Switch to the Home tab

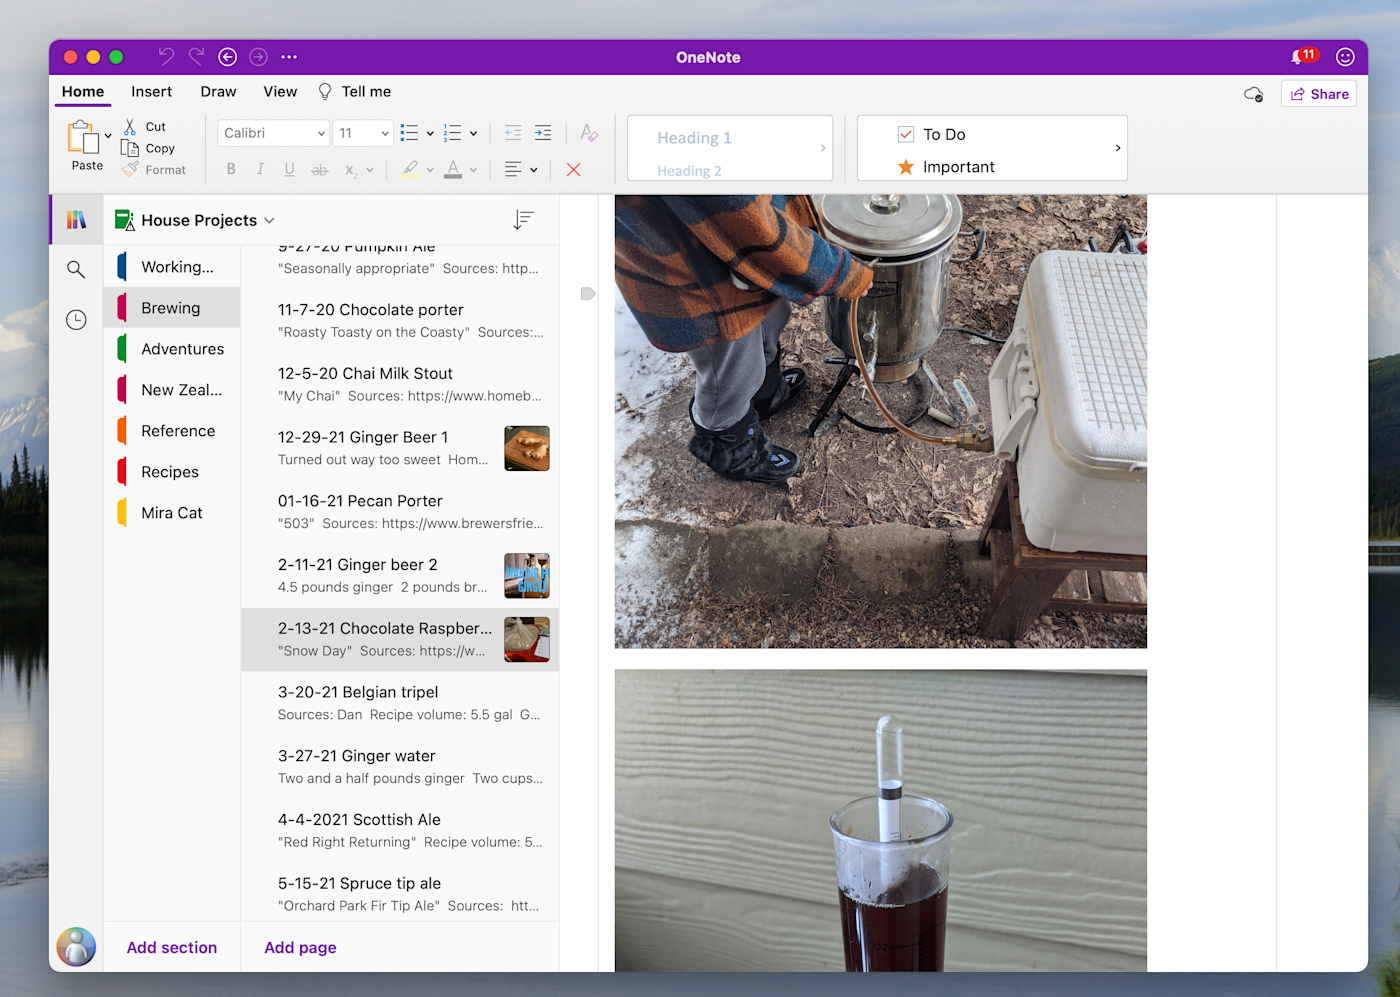pyautogui.click(x=83, y=91)
